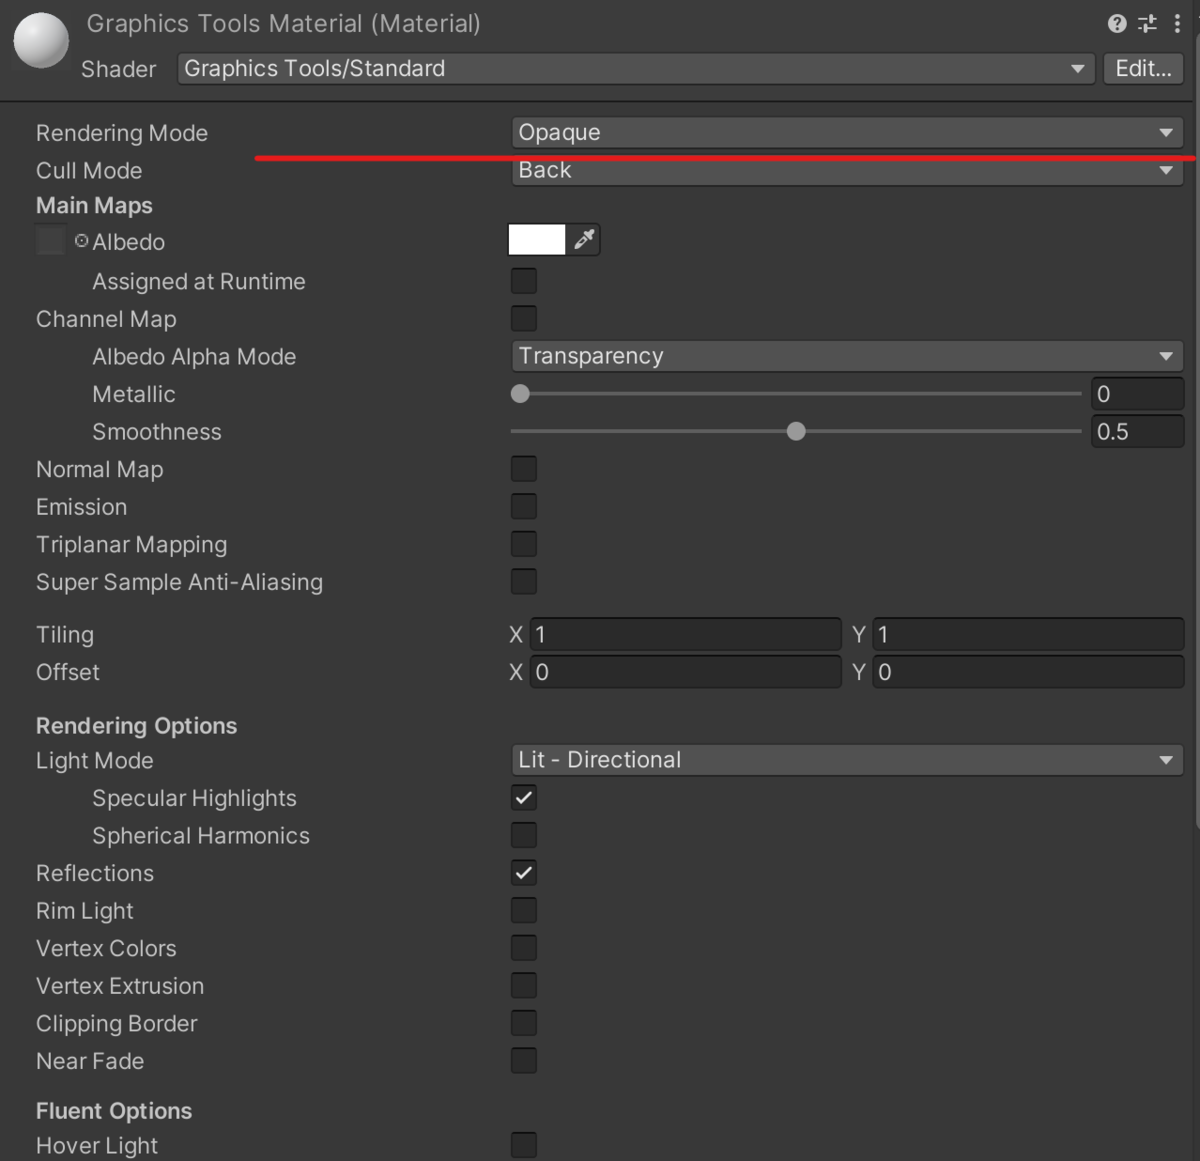Click the material preview sphere
This screenshot has width=1200, height=1161.
pyautogui.click(x=40, y=40)
